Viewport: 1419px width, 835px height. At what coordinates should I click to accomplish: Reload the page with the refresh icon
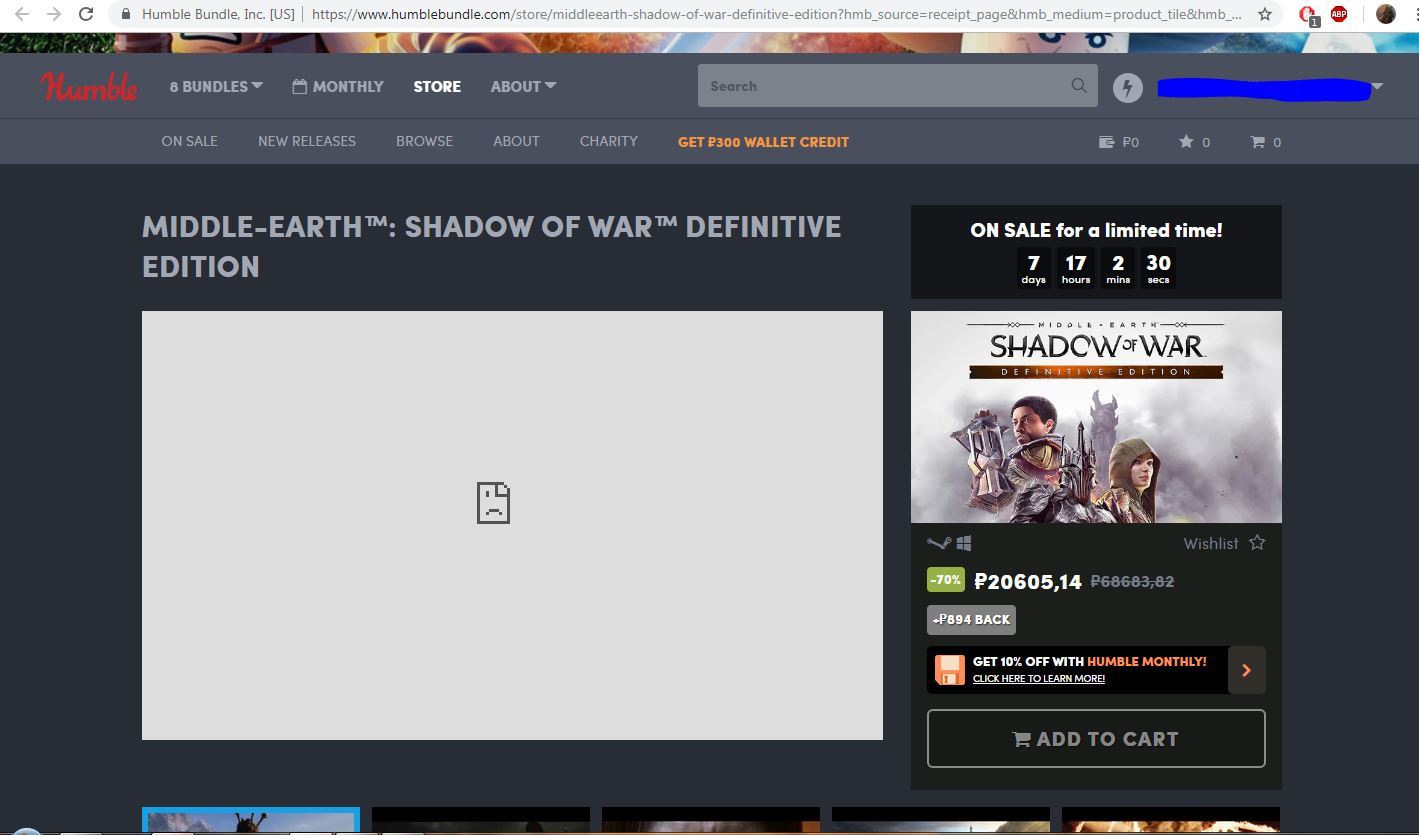(86, 14)
